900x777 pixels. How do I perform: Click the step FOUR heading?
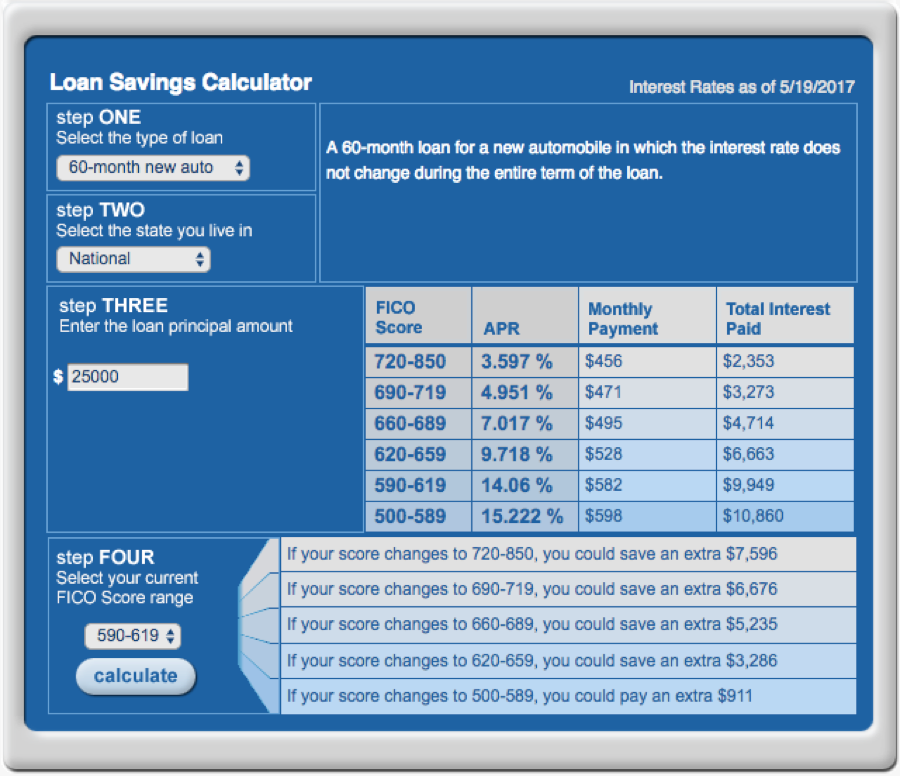[x=105, y=557]
